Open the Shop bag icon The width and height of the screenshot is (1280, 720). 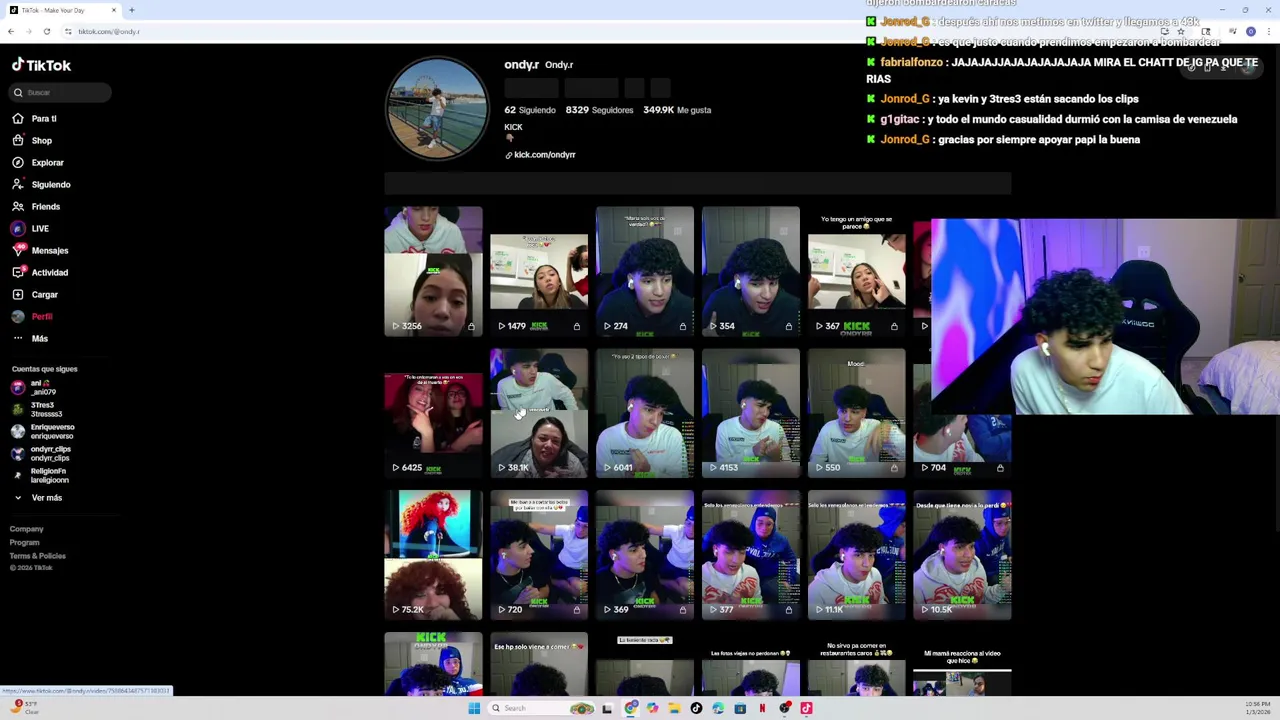[x=17, y=140]
